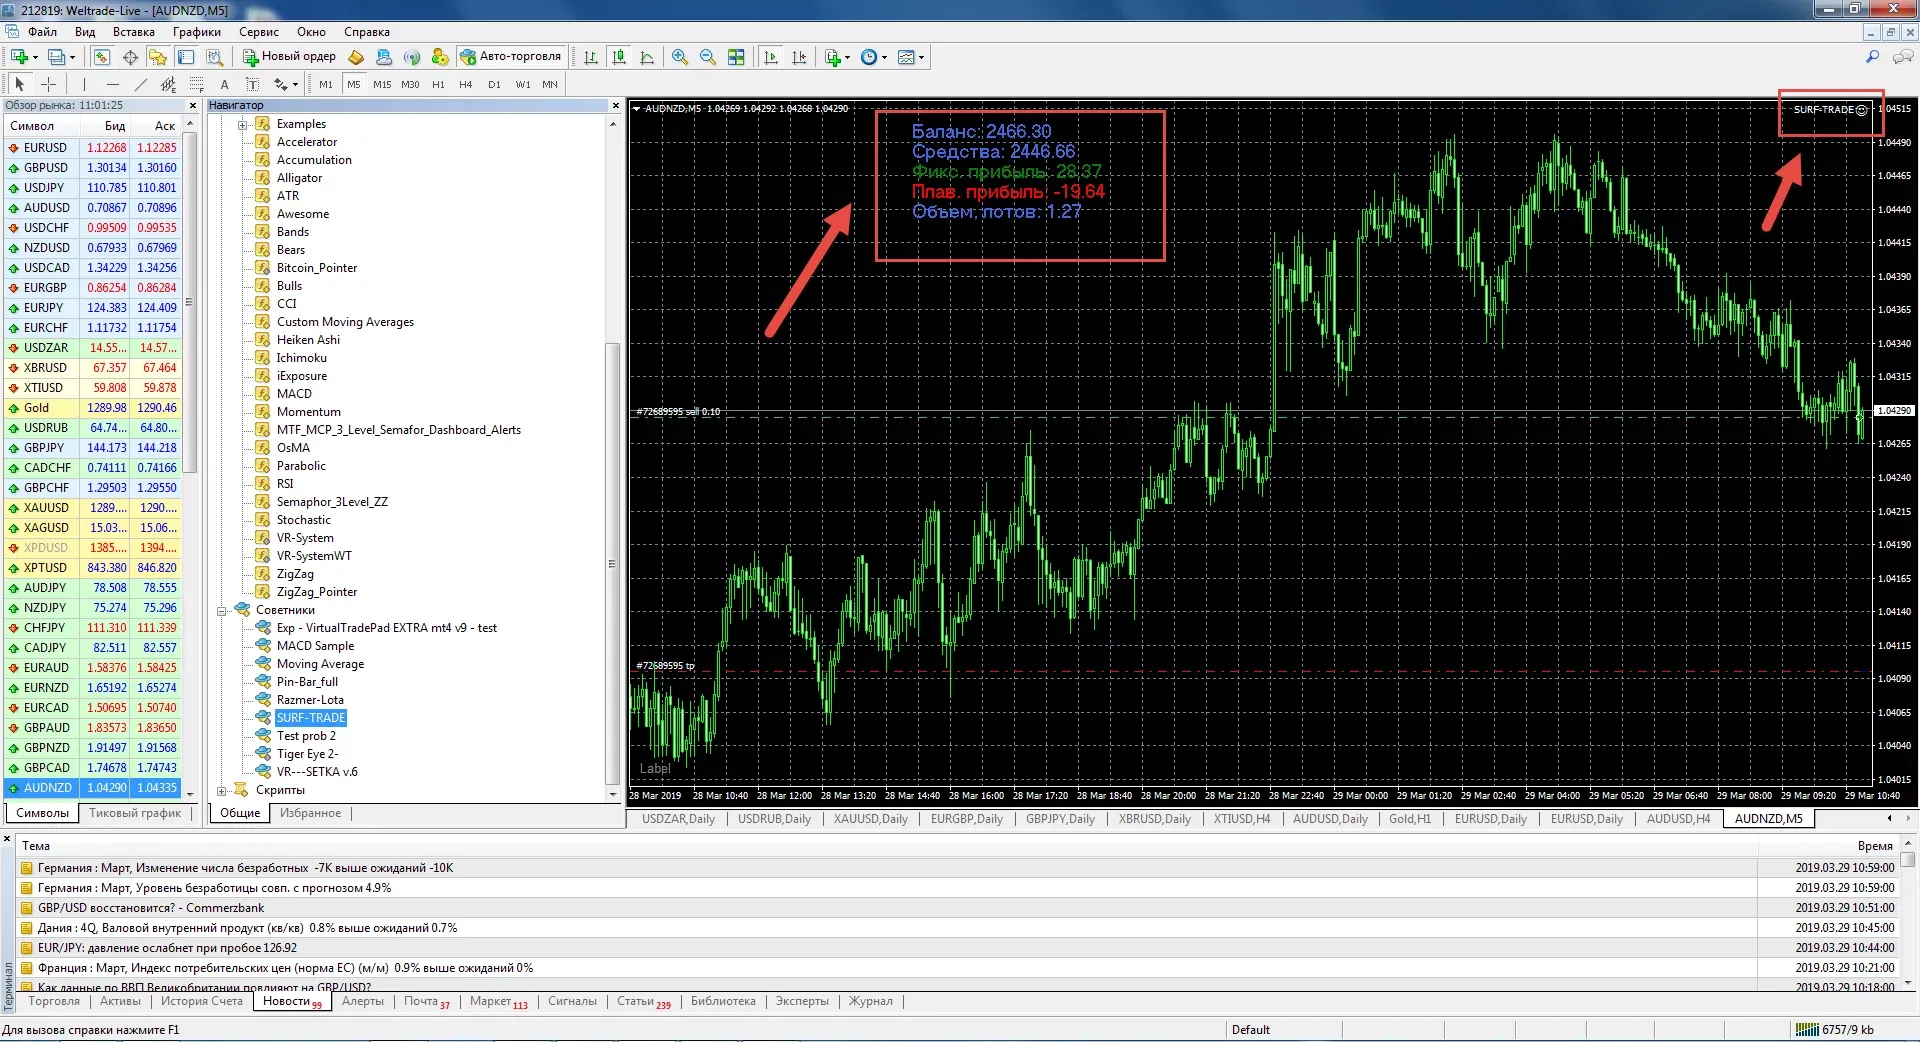Zoom out on the chart
1920x1042 pixels.
point(708,57)
